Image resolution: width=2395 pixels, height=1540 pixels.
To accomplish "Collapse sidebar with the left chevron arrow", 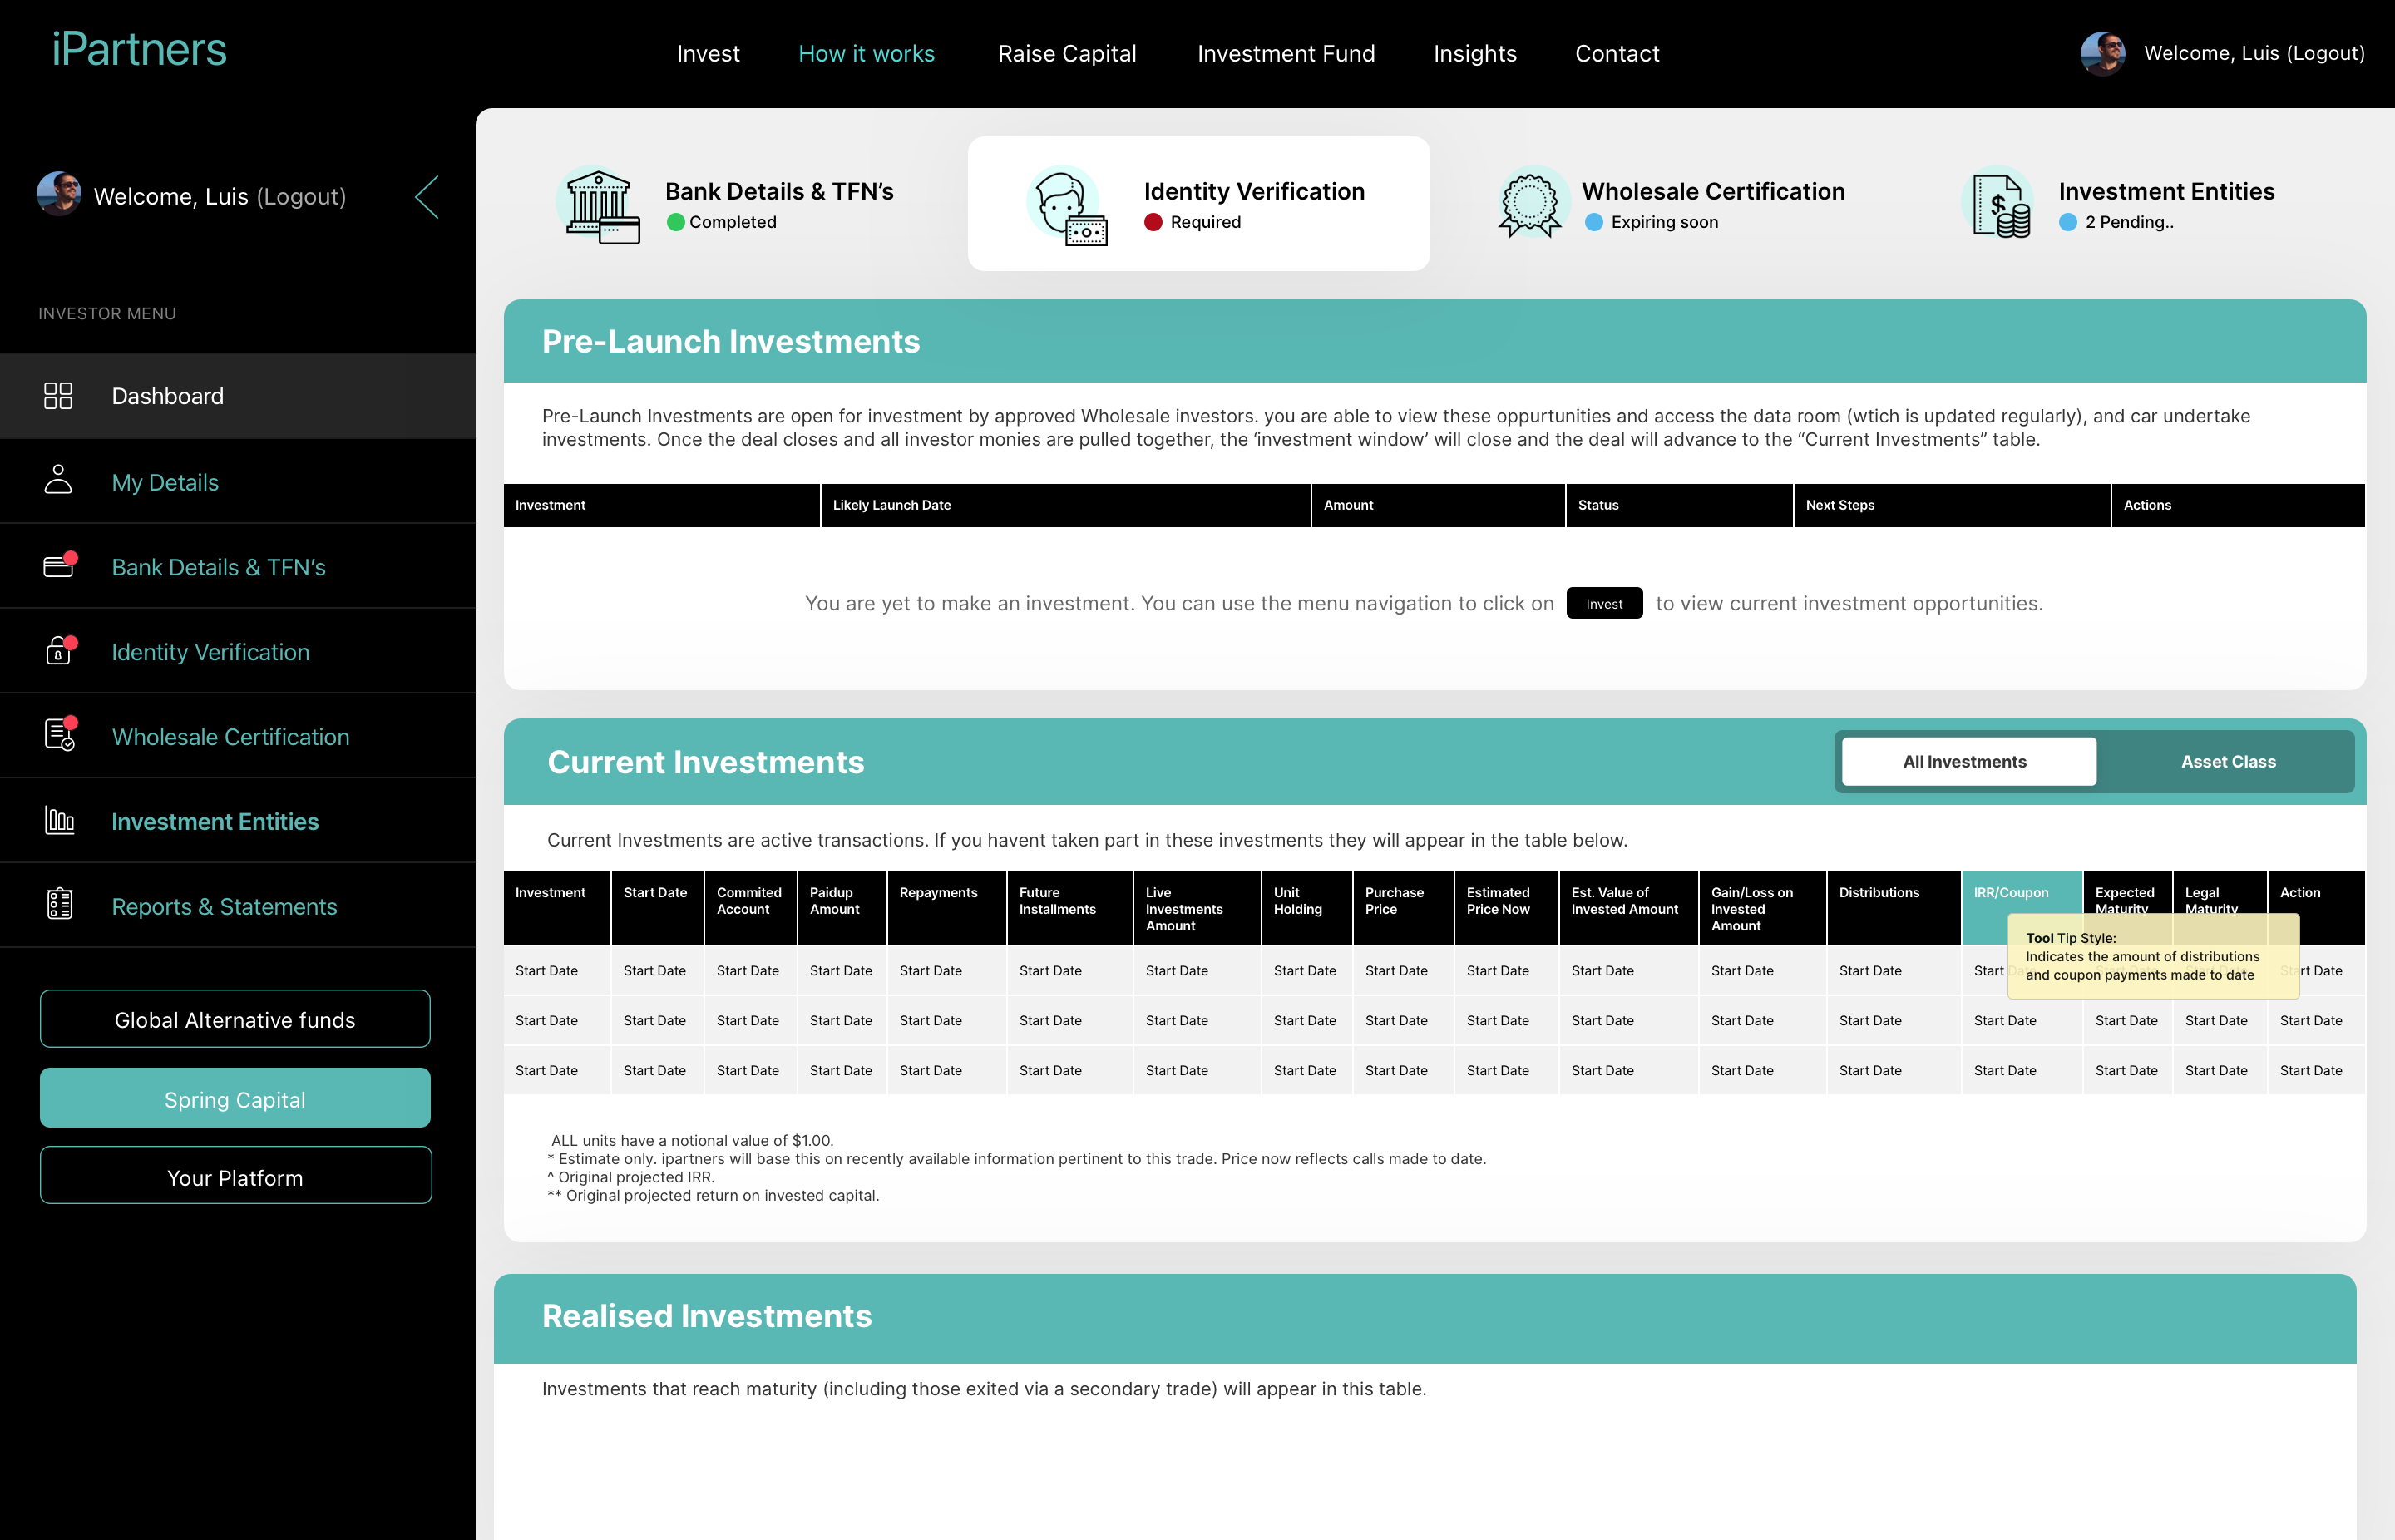I will coord(427,196).
